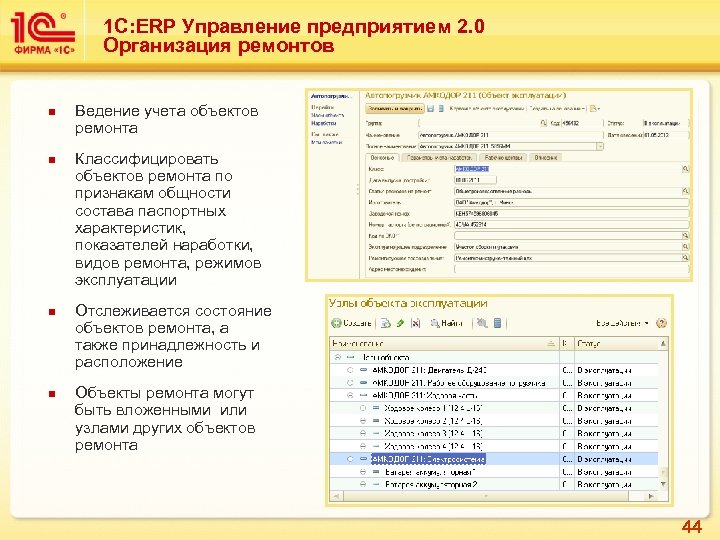The image size is (720, 540).
Task: Click the Класс field highlighted value
Action: [x=472, y=169]
